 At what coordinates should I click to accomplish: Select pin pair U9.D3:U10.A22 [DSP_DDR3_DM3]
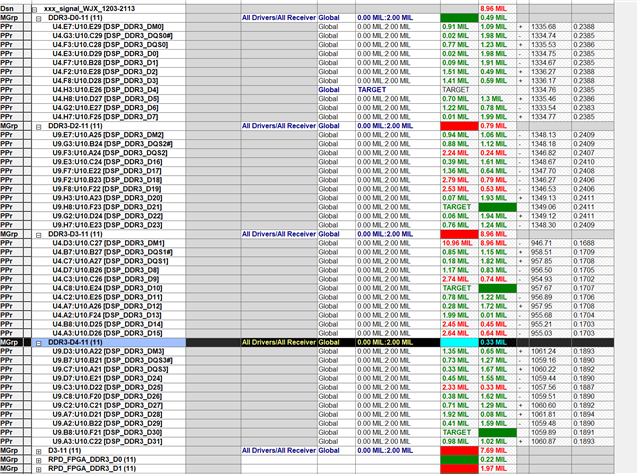(x=108, y=351)
